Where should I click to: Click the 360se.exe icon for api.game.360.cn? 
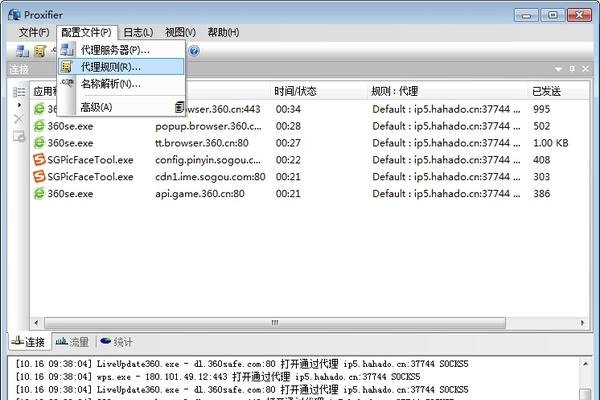[x=40, y=194]
